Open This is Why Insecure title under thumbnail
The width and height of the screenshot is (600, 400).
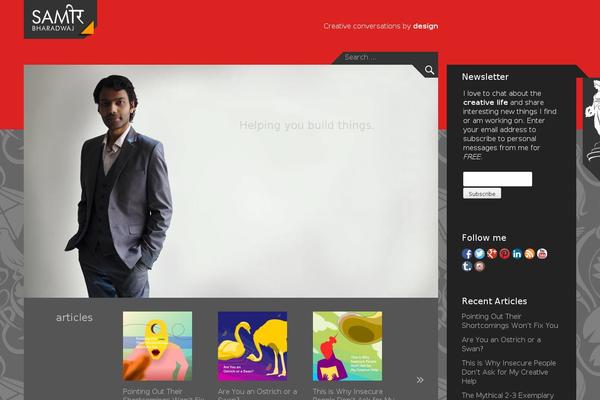[353, 394]
